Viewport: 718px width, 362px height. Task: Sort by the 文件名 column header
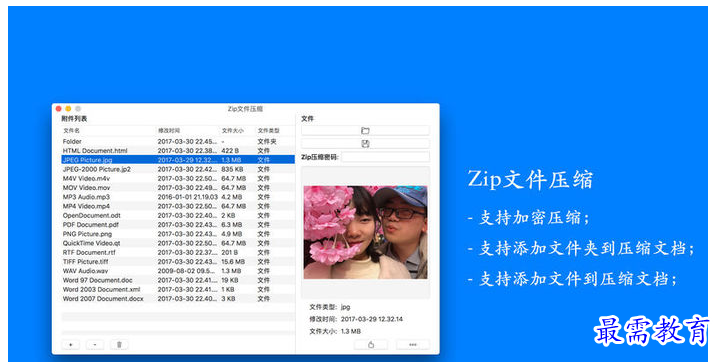coord(72,131)
